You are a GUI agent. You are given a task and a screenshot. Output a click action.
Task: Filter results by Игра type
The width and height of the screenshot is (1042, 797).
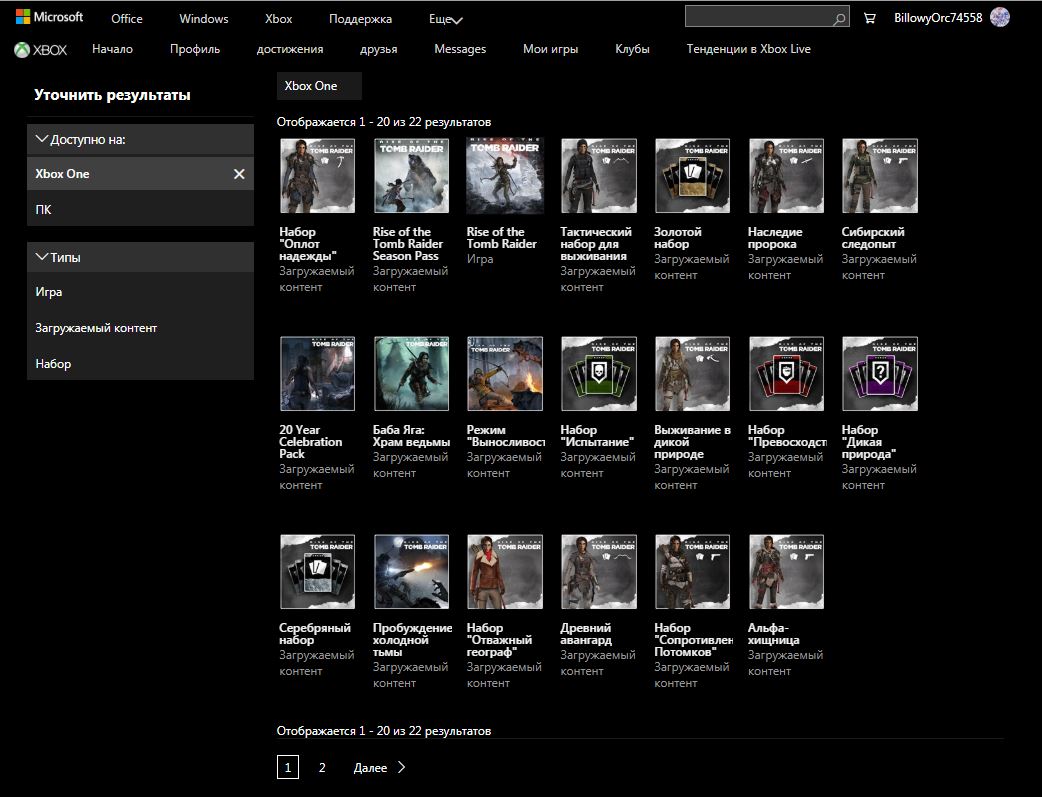(x=49, y=292)
